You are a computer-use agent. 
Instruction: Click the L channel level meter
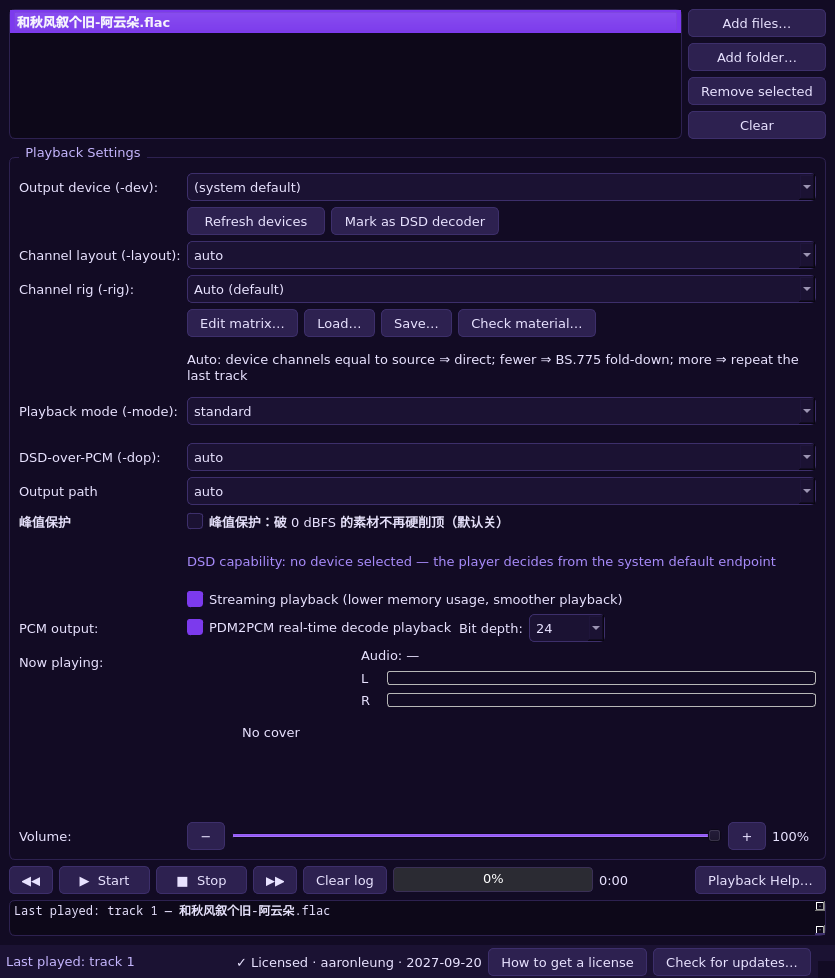601,678
